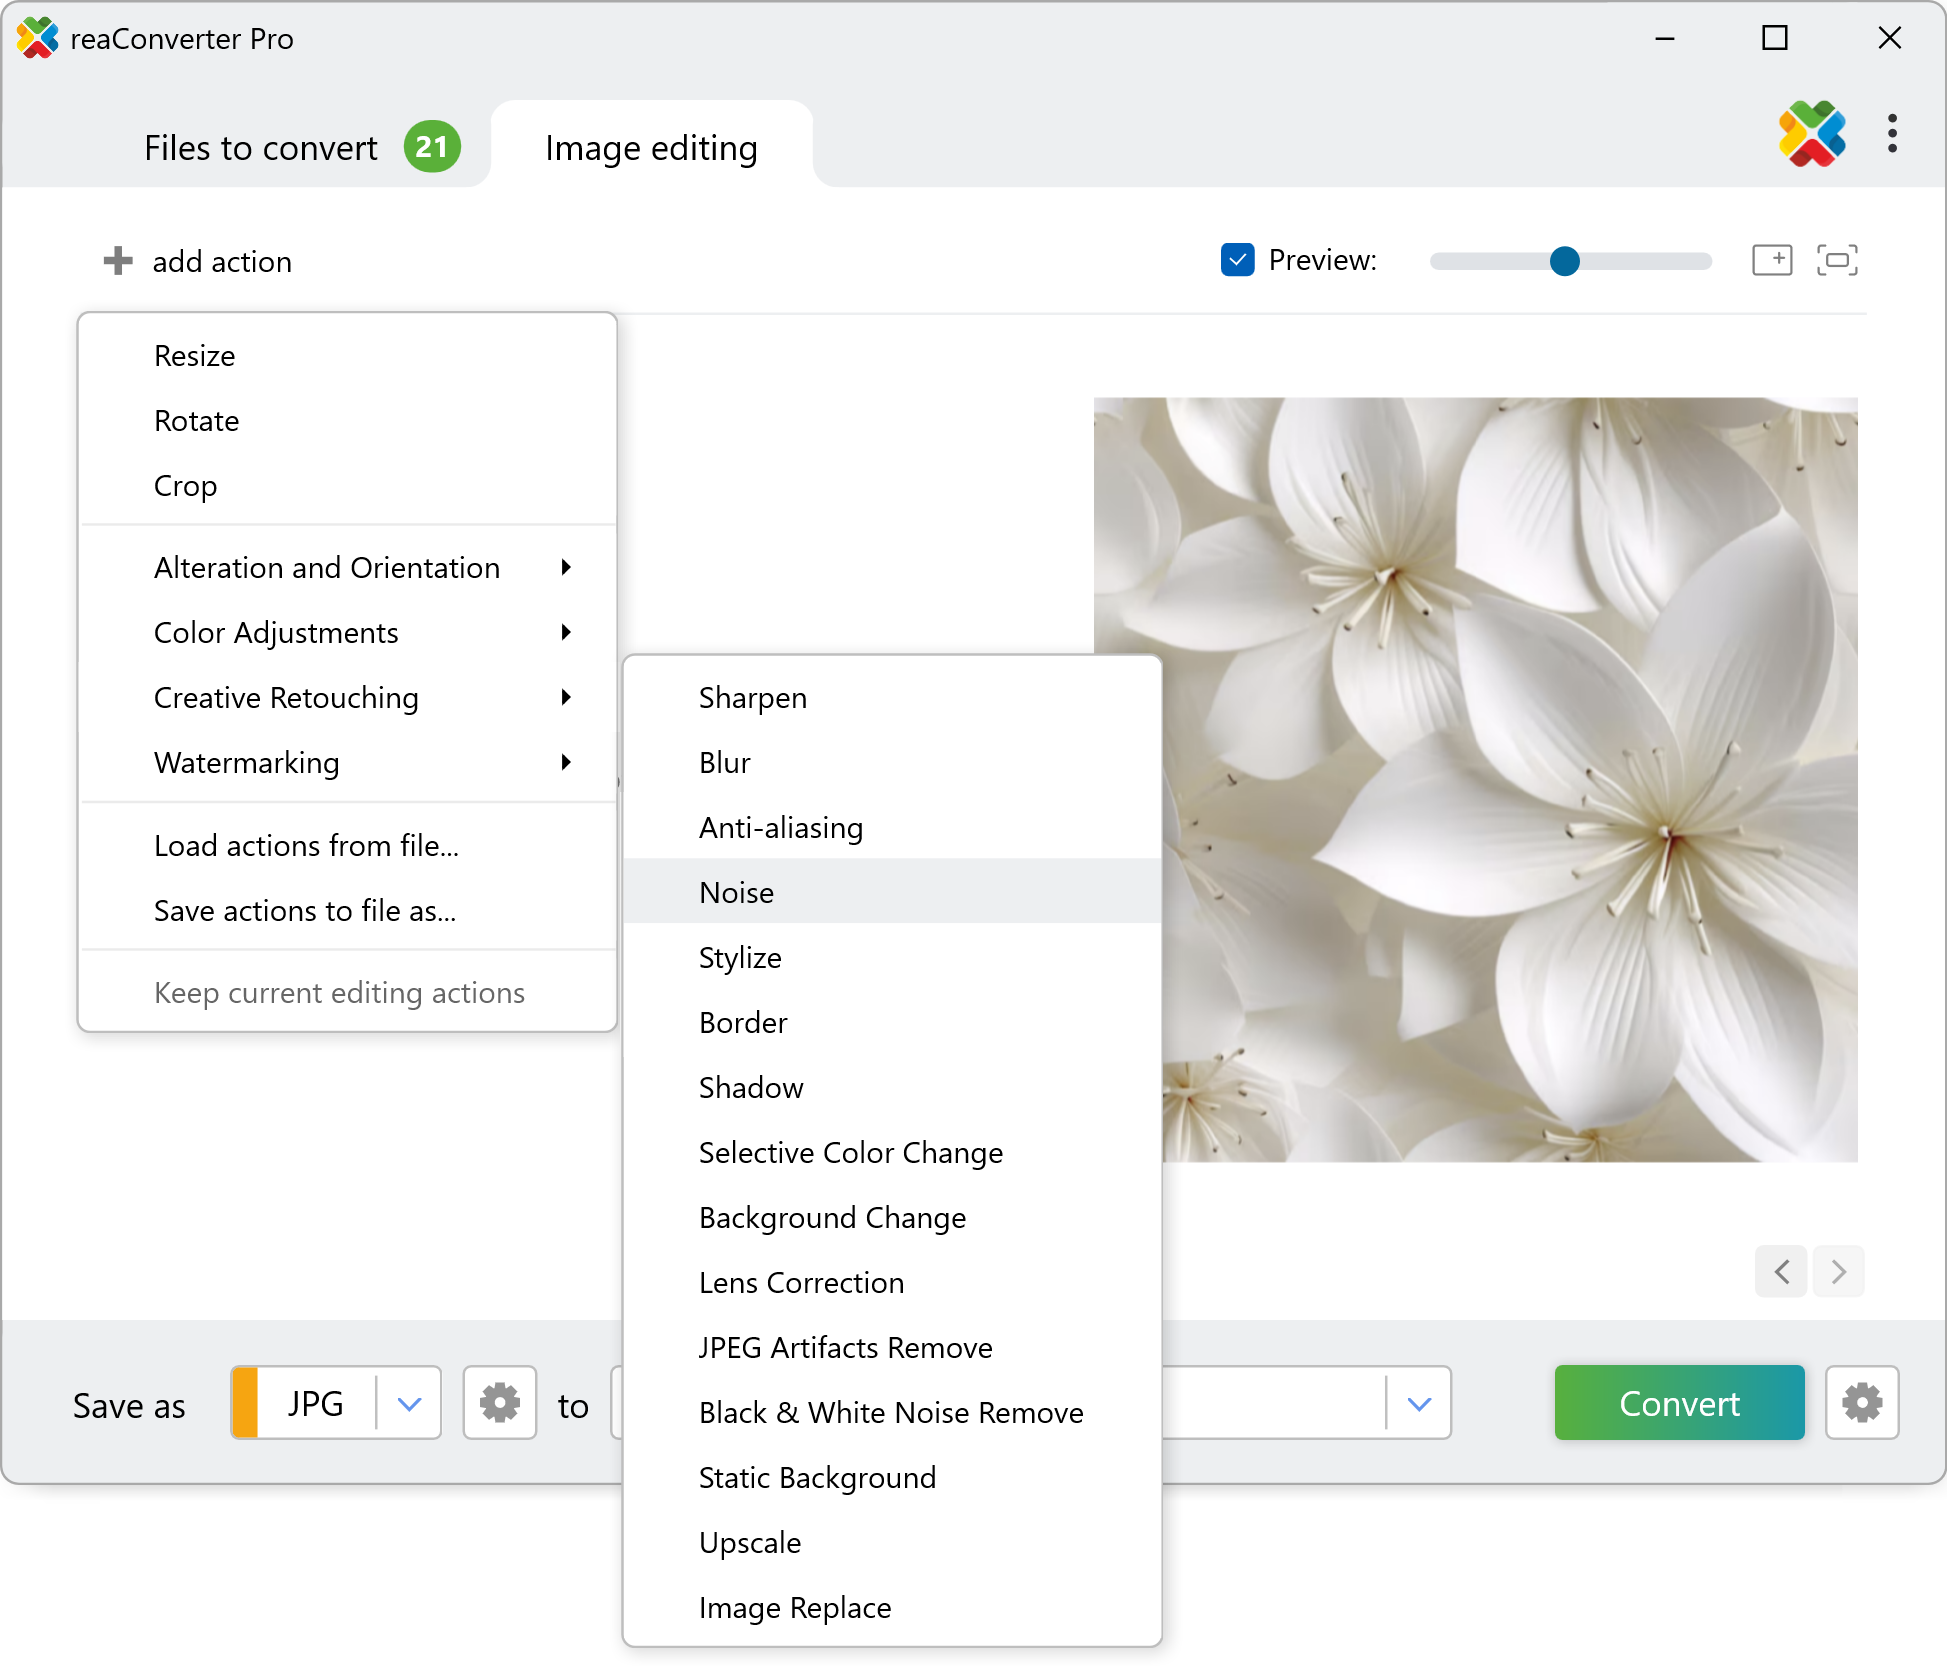
Task: Open conversion settings gear next to Convert
Action: tap(1861, 1403)
